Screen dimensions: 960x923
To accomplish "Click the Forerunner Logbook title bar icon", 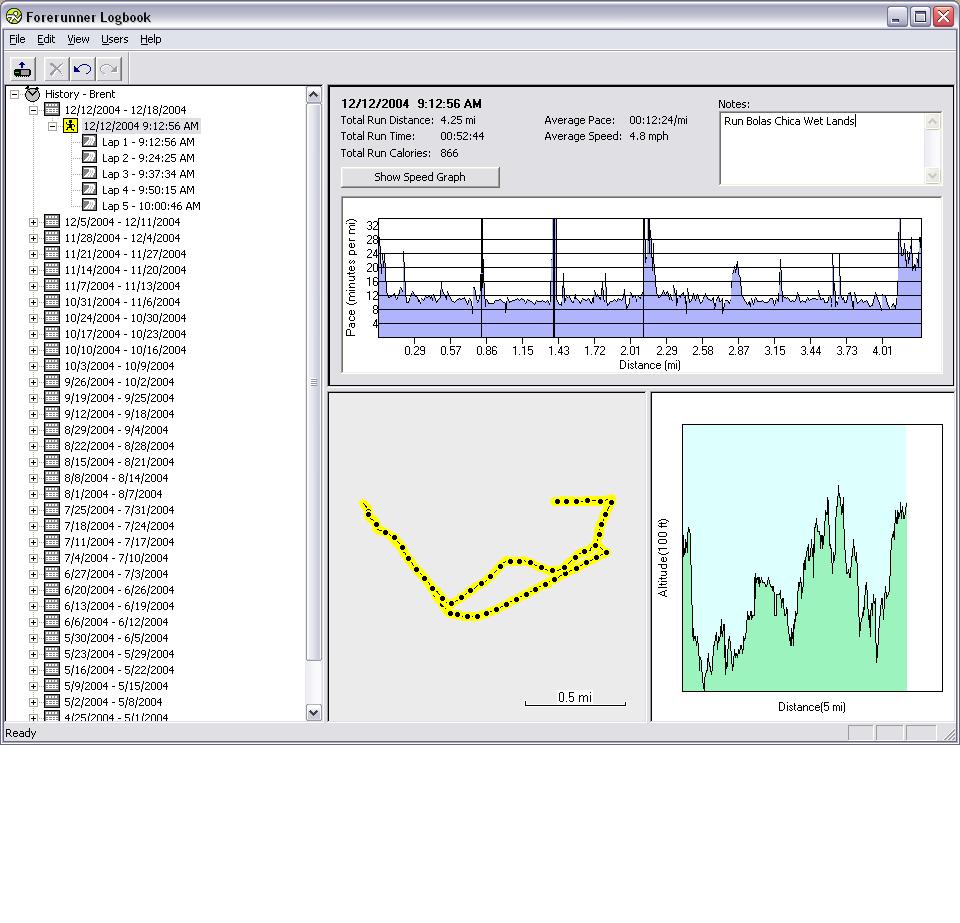I will [13, 17].
